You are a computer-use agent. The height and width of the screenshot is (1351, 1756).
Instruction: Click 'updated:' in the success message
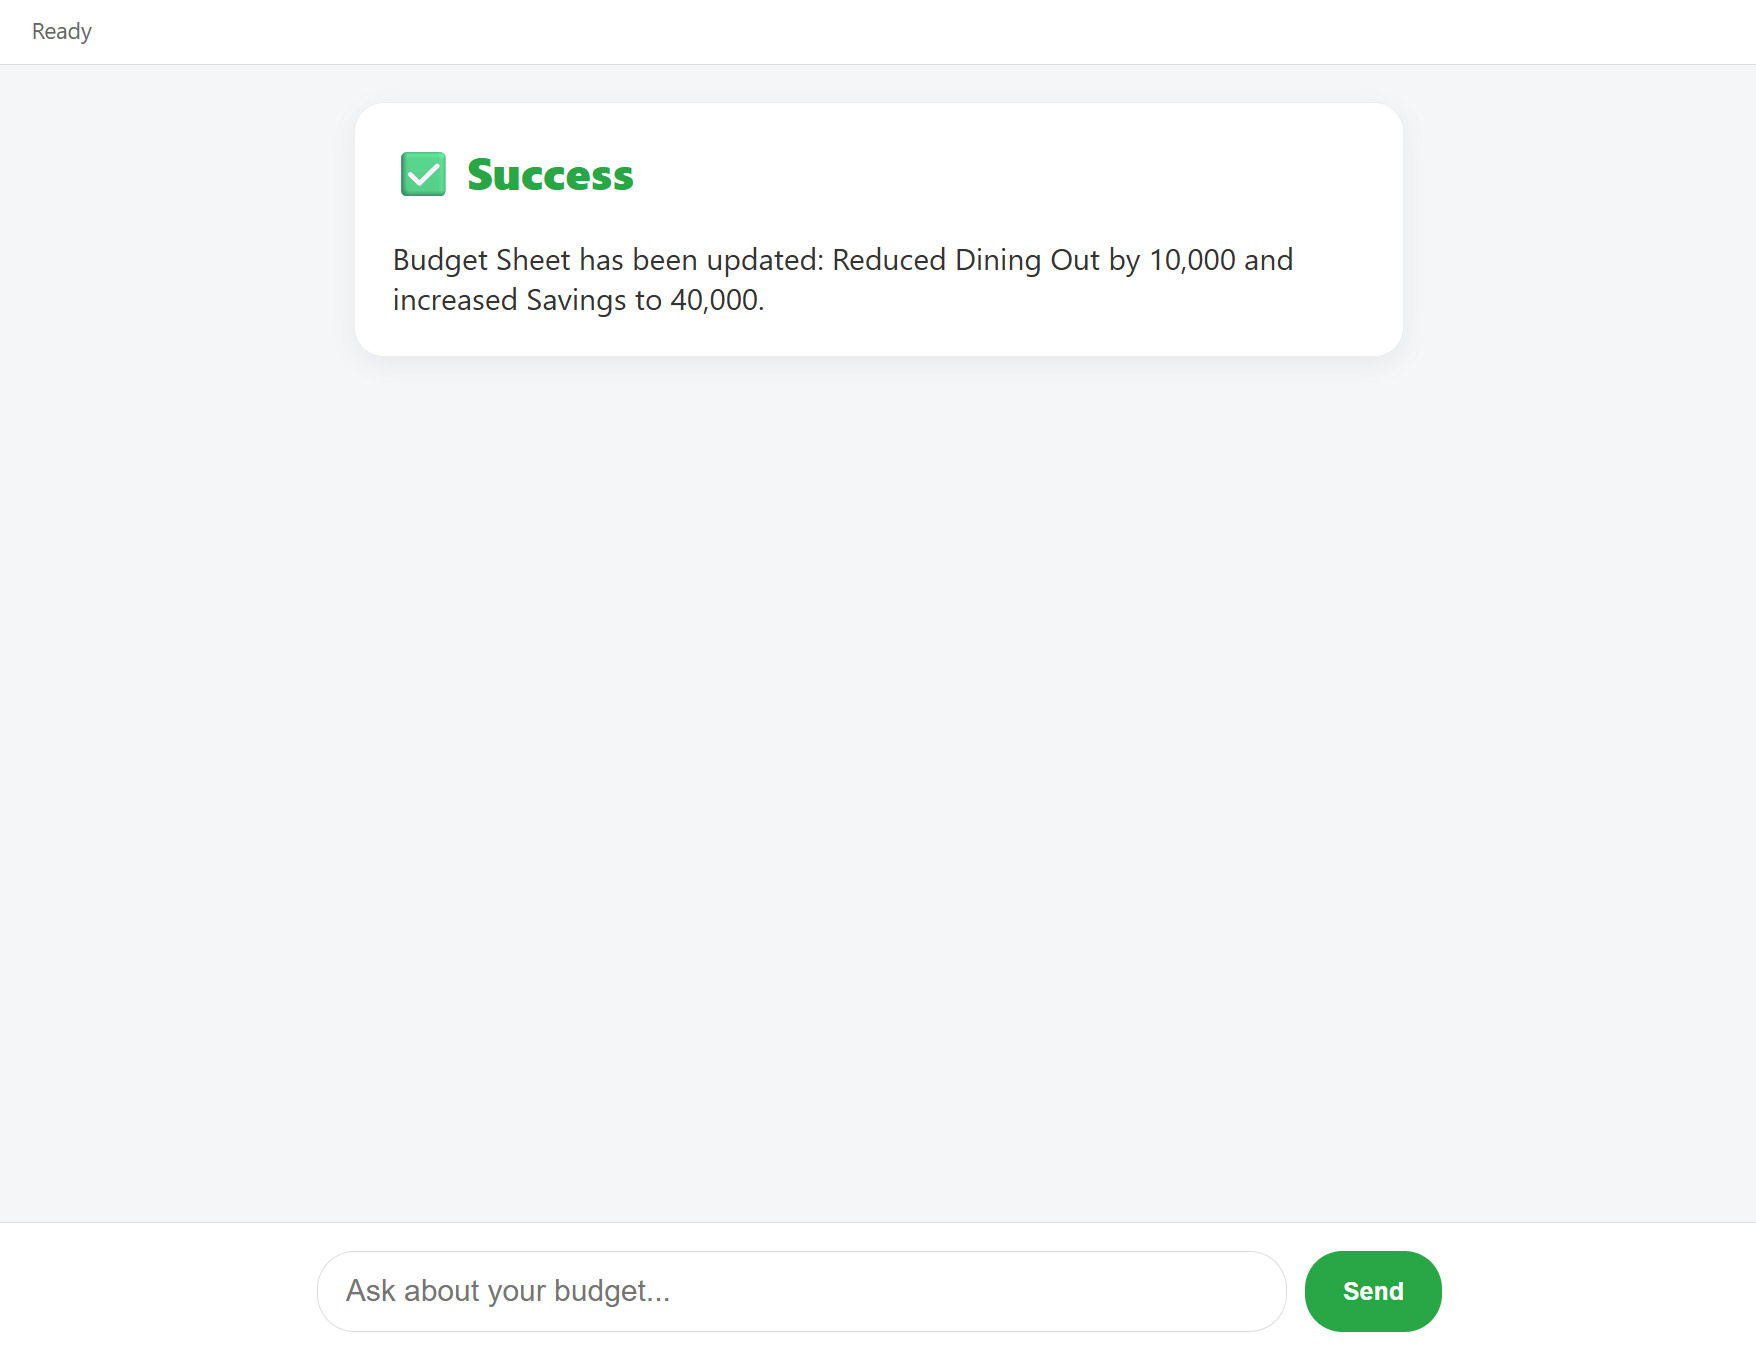765,260
